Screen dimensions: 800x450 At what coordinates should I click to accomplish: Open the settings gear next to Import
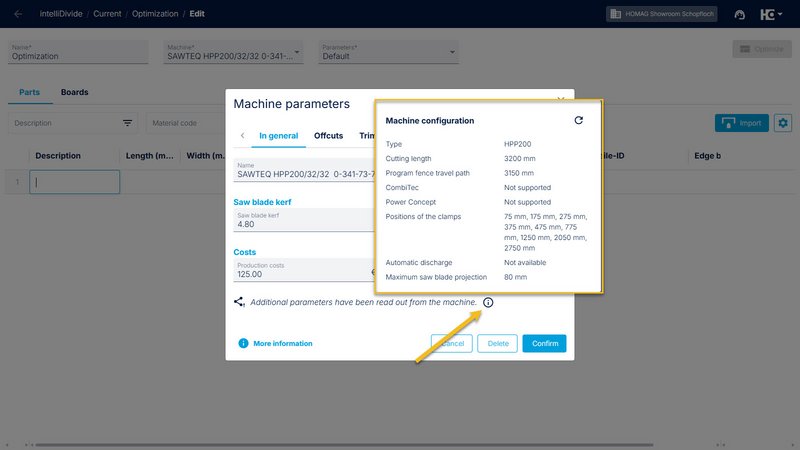pyautogui.click(x=783, y=123)
